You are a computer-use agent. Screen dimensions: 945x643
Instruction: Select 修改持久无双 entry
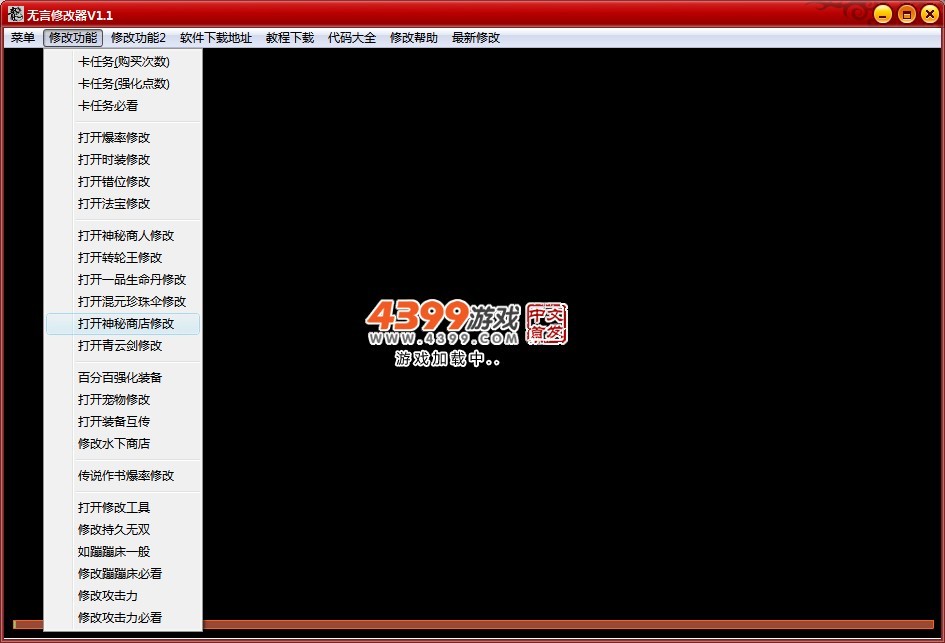[123, 530]
